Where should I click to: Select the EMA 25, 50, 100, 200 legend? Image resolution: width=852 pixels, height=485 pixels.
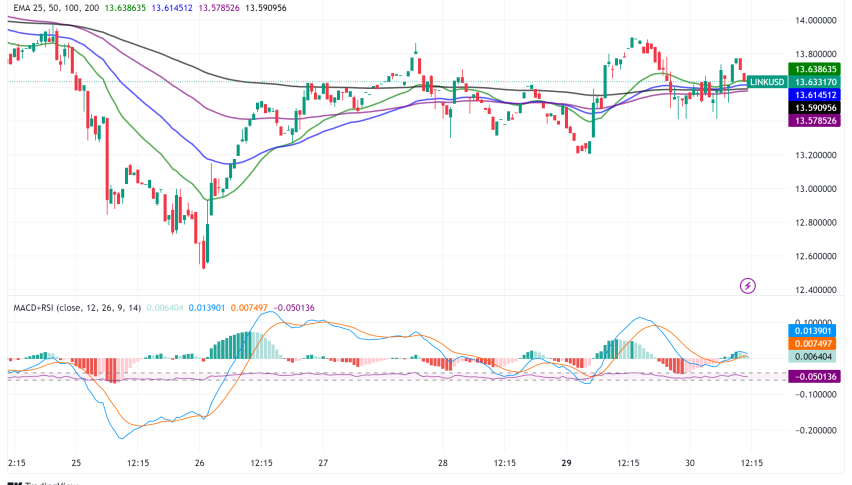point(57,8)
